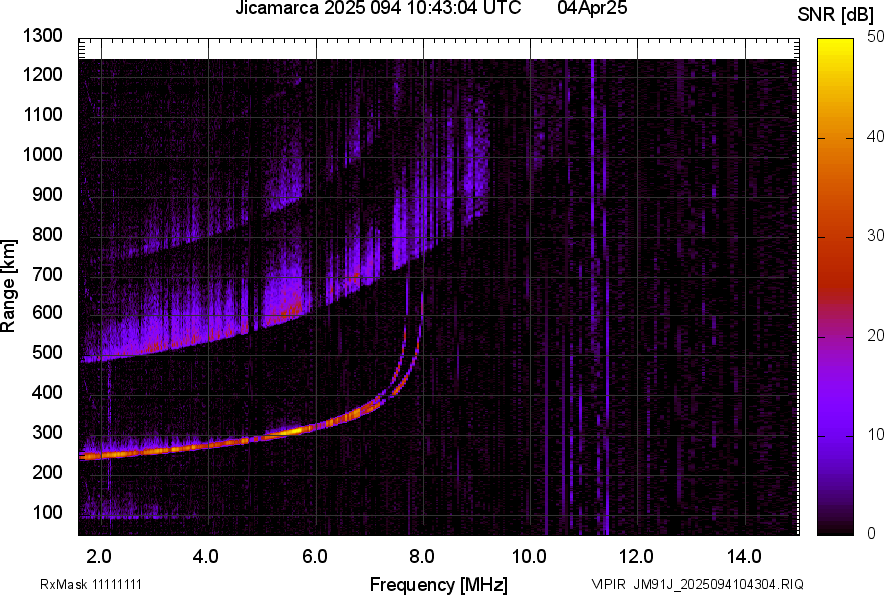Image resolution: width=884 pixels, height=595 pixels.
Task: Click the frequency tick label '6.0'
Action: click(314, 557)
